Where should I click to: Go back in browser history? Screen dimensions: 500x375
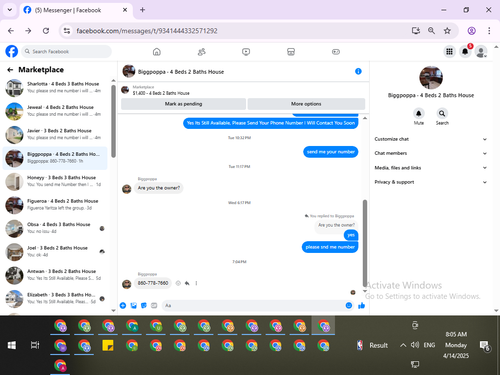pyautogui.click(x=11, y=31)
